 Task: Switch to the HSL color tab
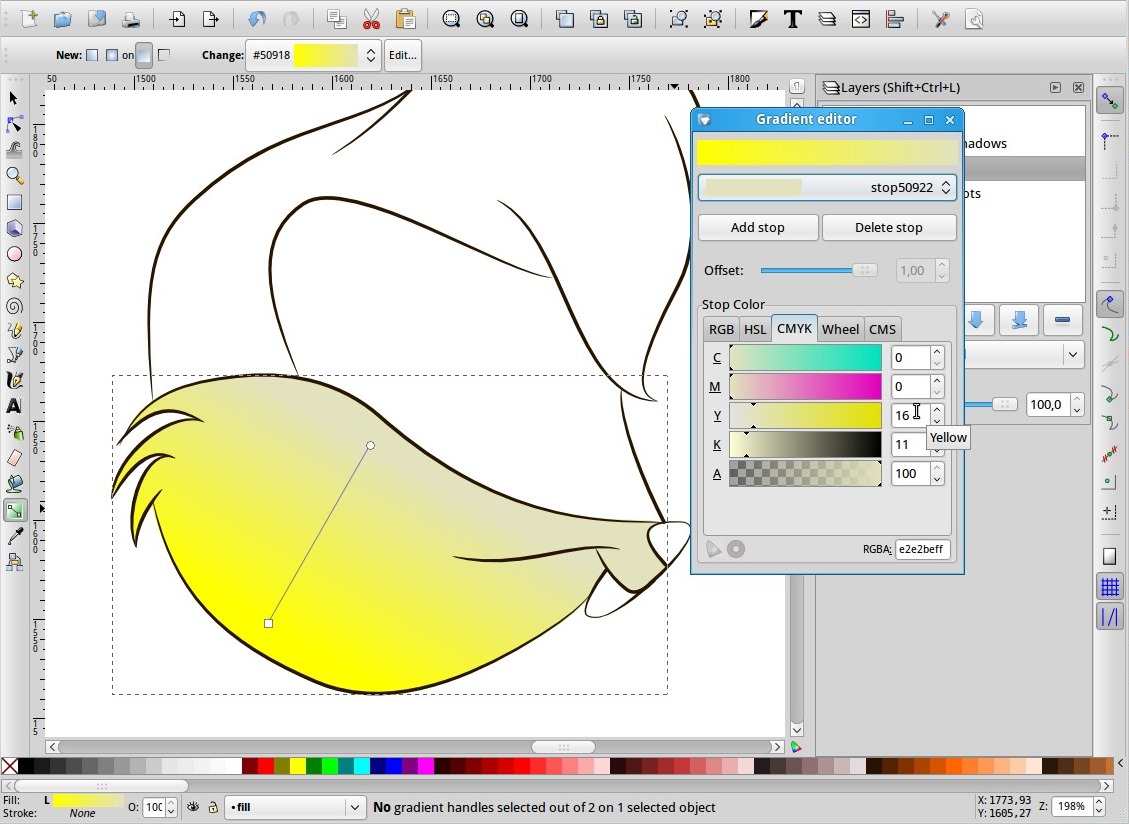[755, 329]
